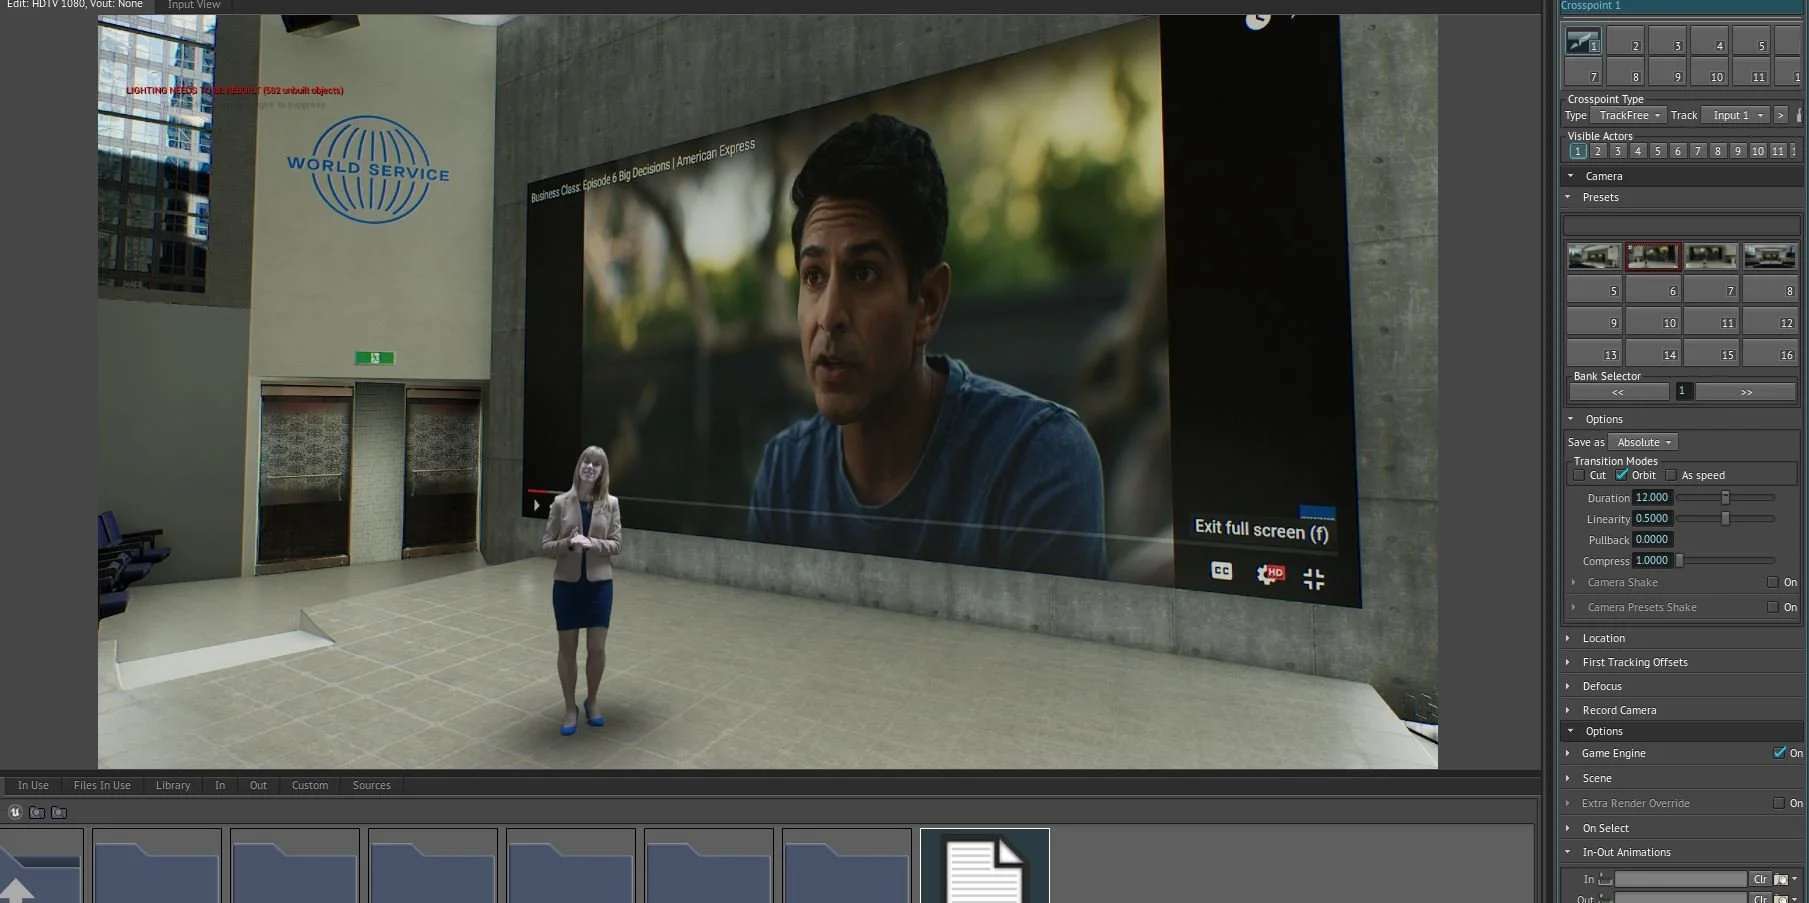Select crosspoint slot 10
The height and width of the screenshot is (903, 1809).
[1709, 72]
